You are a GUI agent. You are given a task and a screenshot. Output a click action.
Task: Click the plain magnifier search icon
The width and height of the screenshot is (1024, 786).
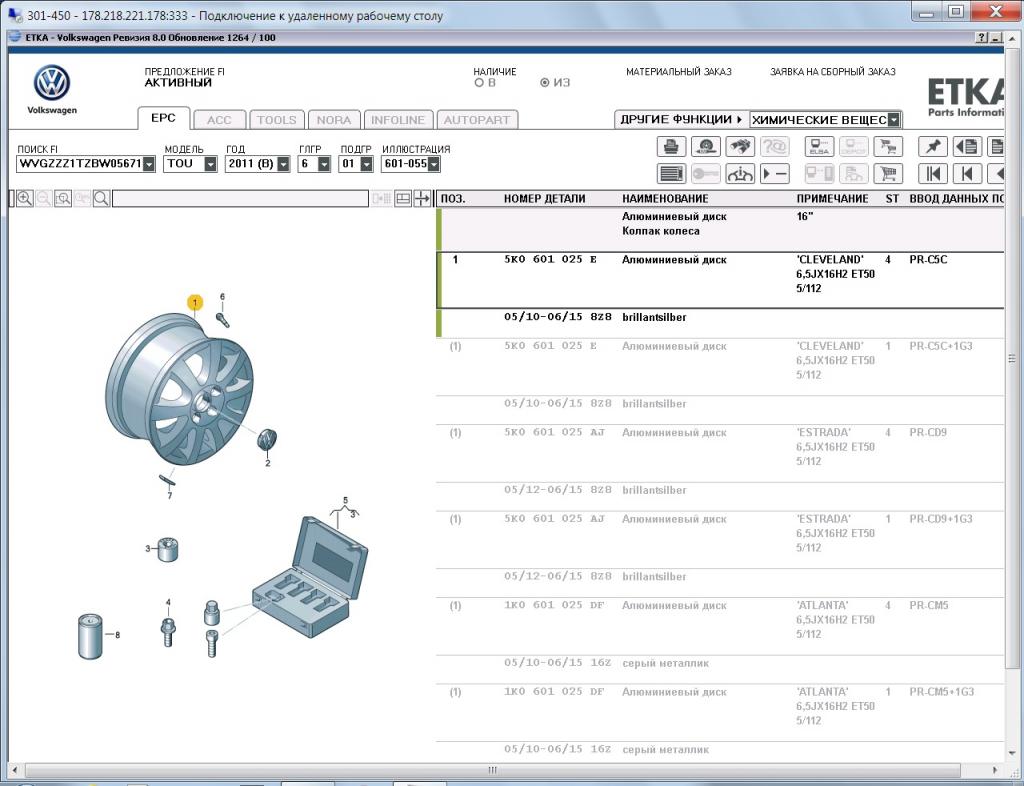pyautogui.click(x=101, y=198)
